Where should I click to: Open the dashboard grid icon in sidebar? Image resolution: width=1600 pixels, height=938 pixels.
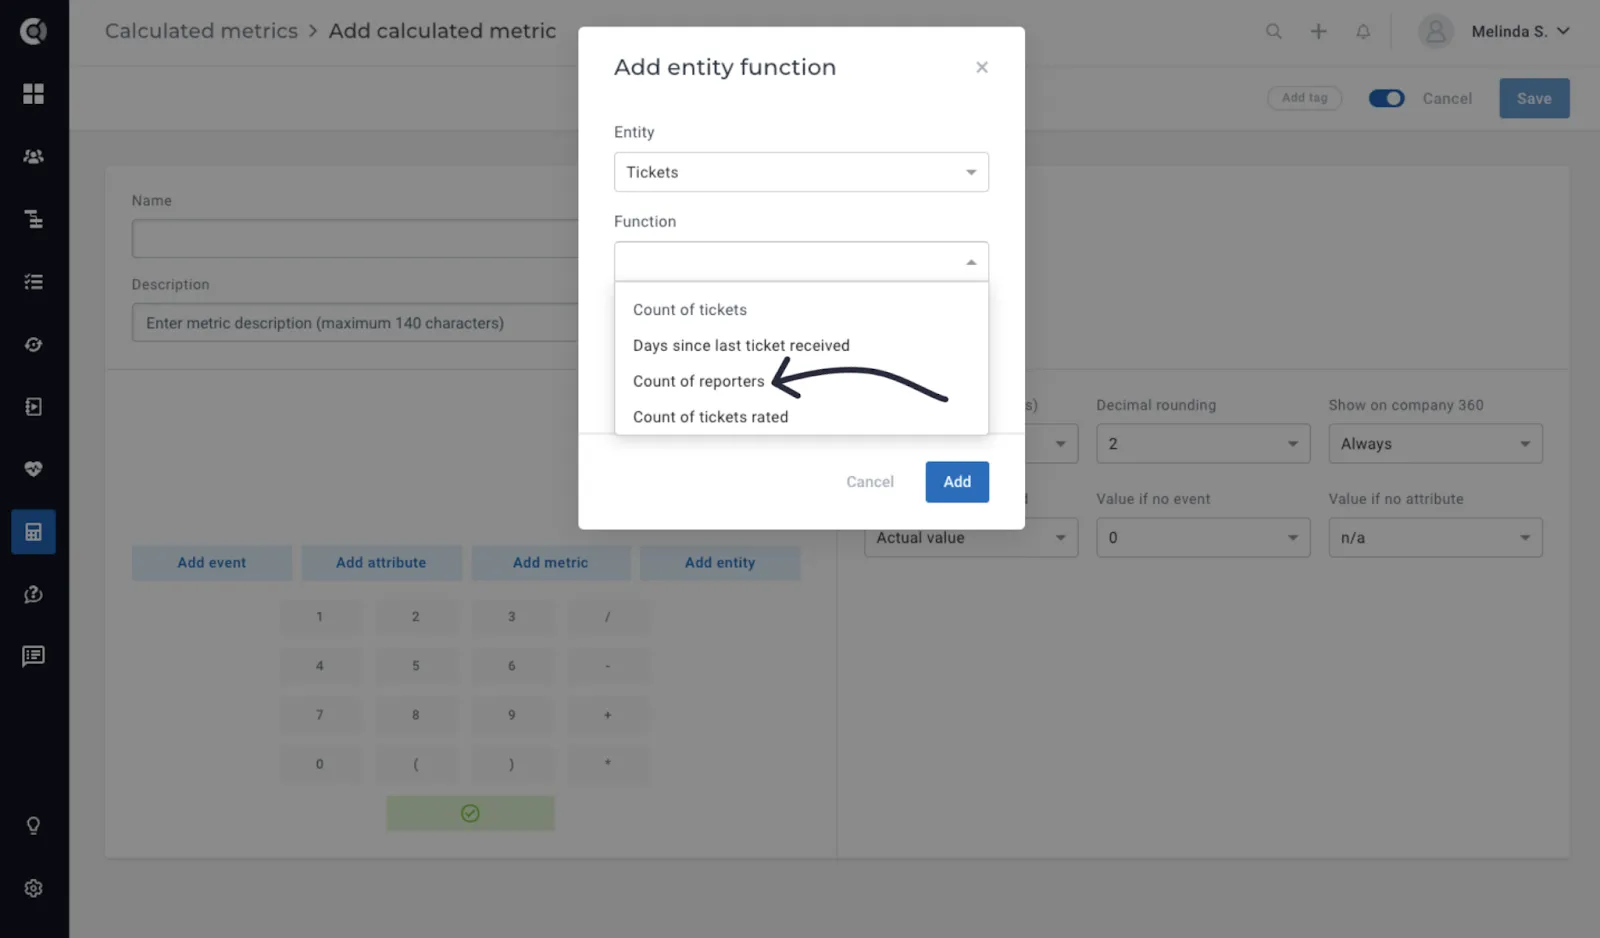pos(33,94)
